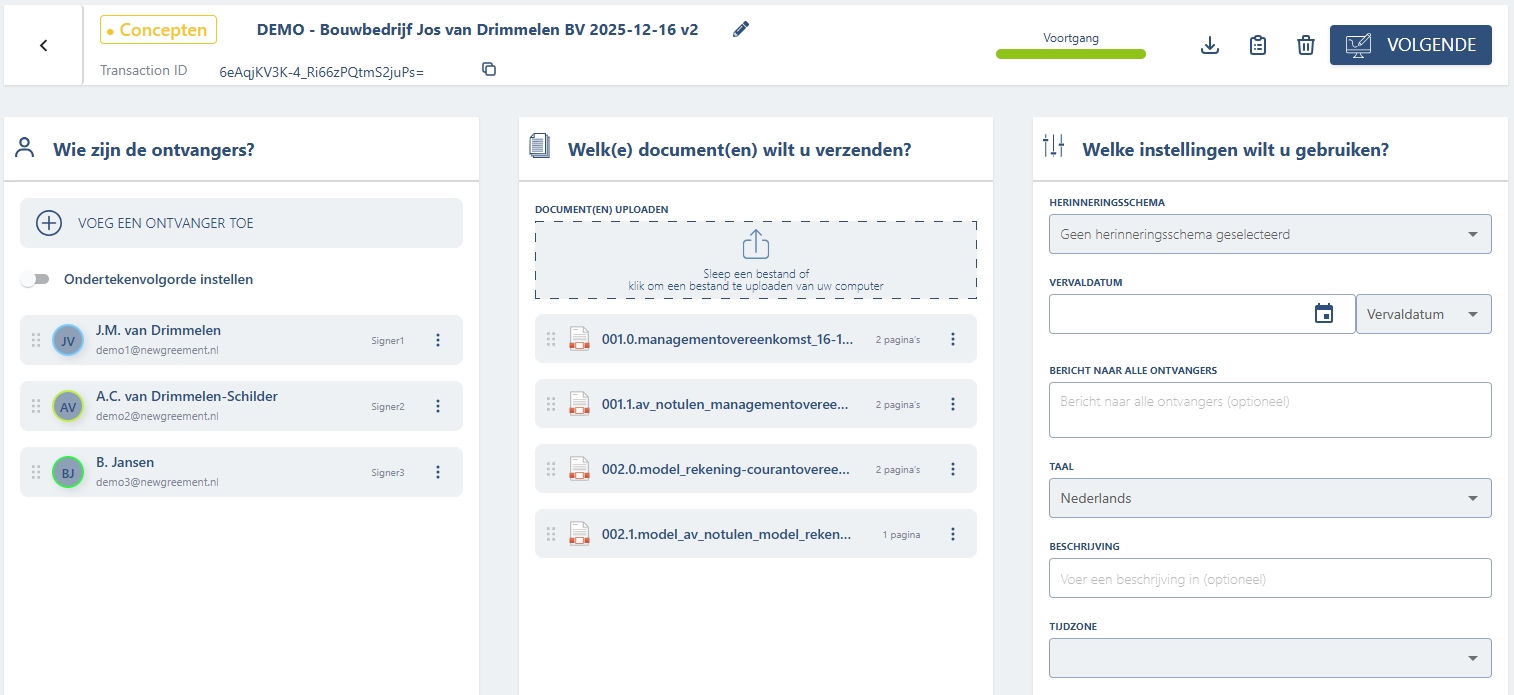
Task: Open options menu for B. Jansen
Action: pyautogui.click(x=438, y=472)
